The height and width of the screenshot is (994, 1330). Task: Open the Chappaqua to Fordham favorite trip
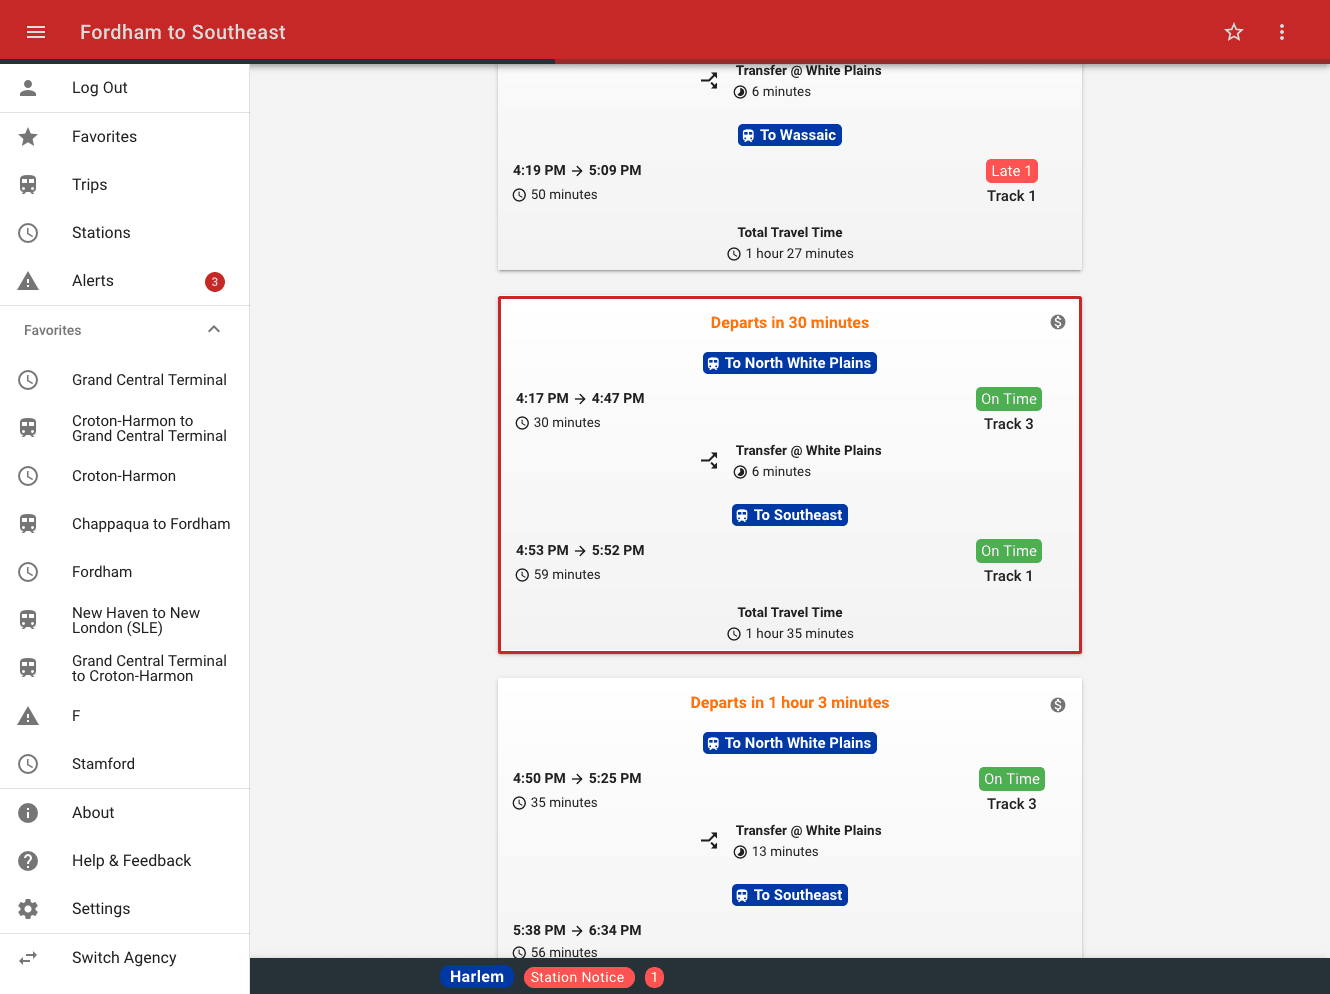pyautogui.click(x=150, y=524)
